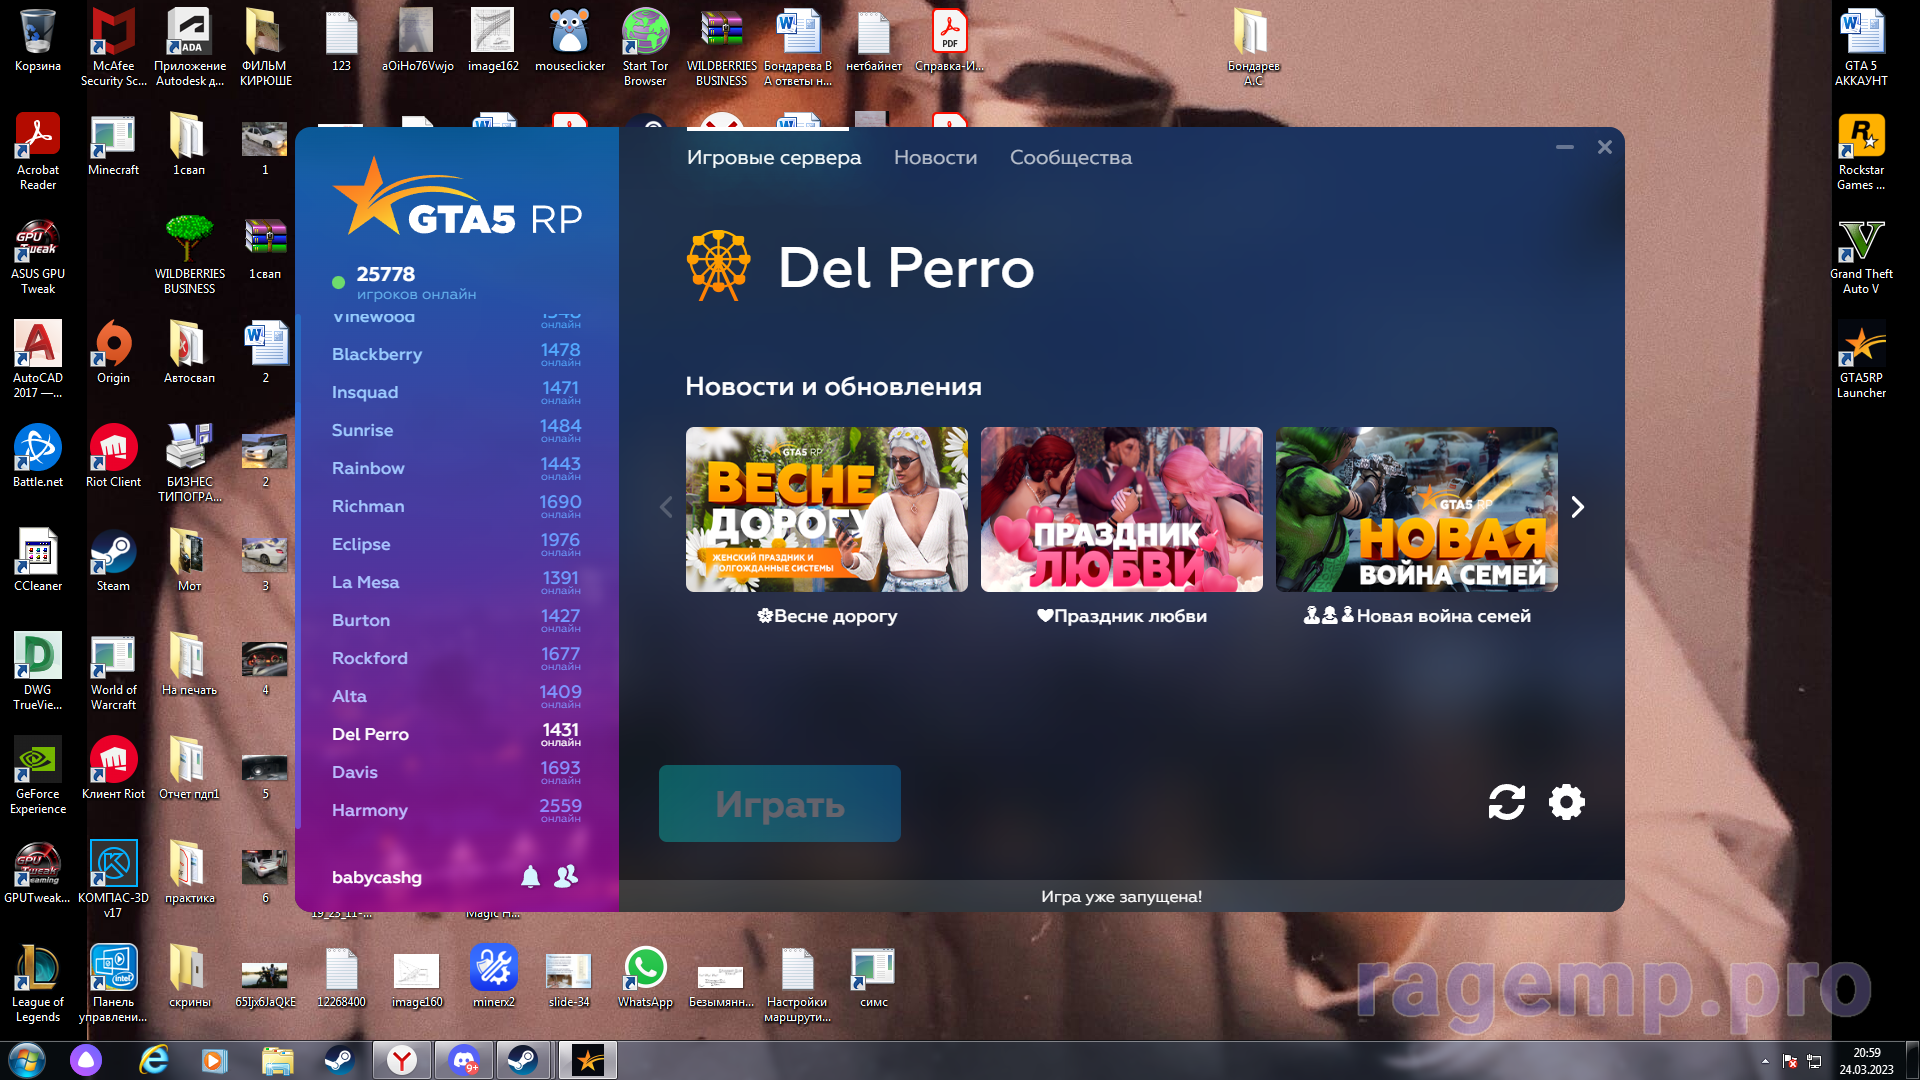Open the friends list icon
The image size is (1920, 1080).
pyautogui.click(x=566, y=877)
